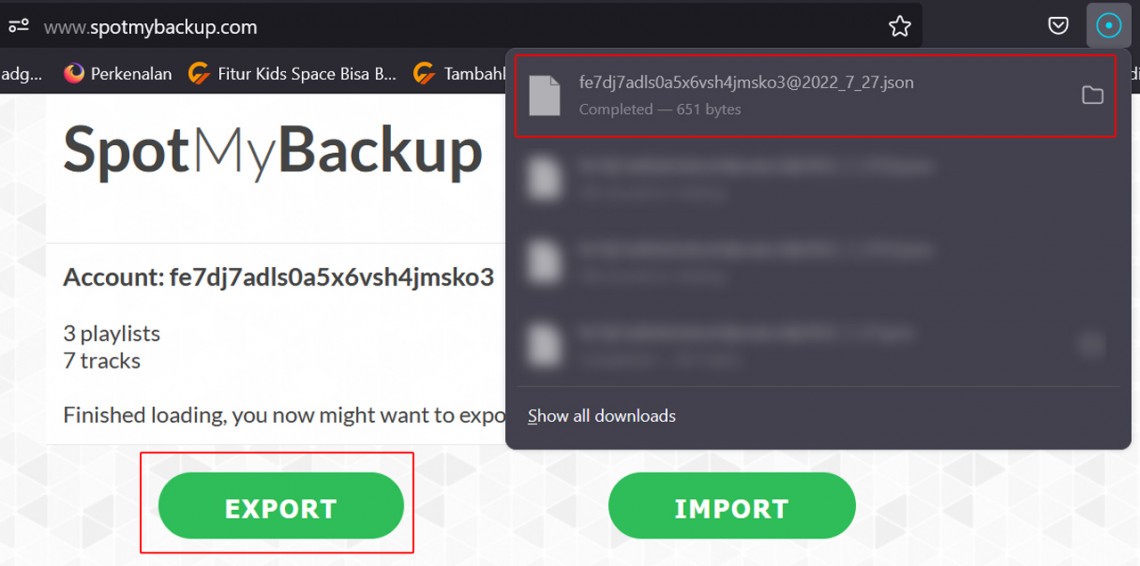
Task: Click the SpotMyBackup logo heading
Action: (273, 152)
